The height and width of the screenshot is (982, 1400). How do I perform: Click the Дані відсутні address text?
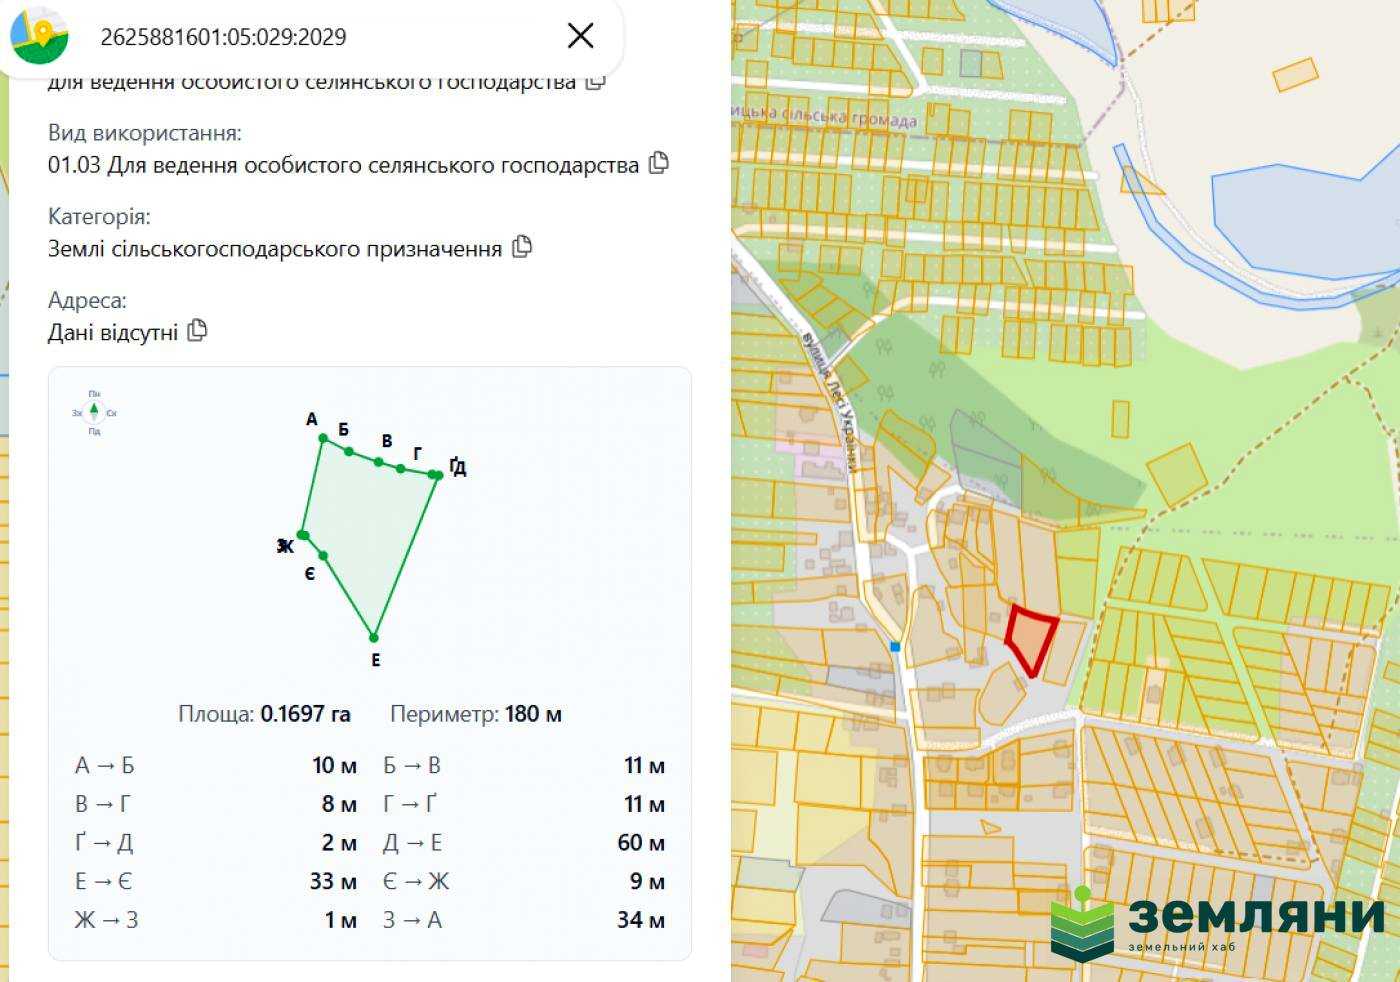[x=113, y=332]
